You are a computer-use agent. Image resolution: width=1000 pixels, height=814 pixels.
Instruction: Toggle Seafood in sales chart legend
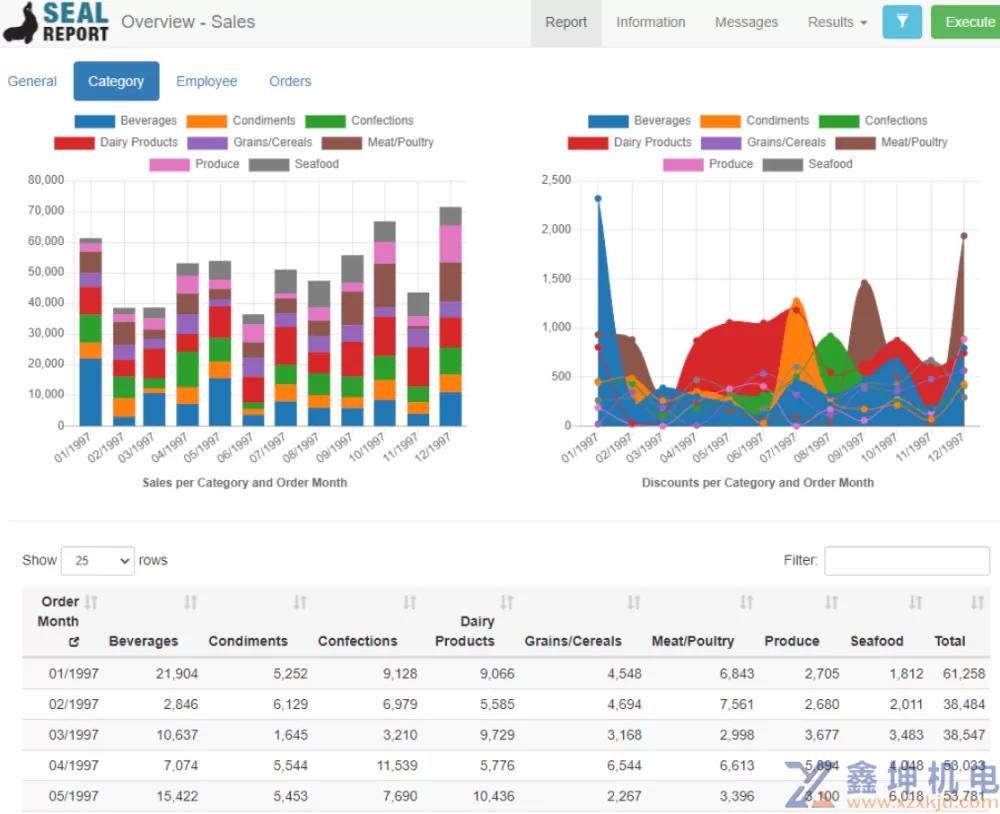click(x=294, y=164)
